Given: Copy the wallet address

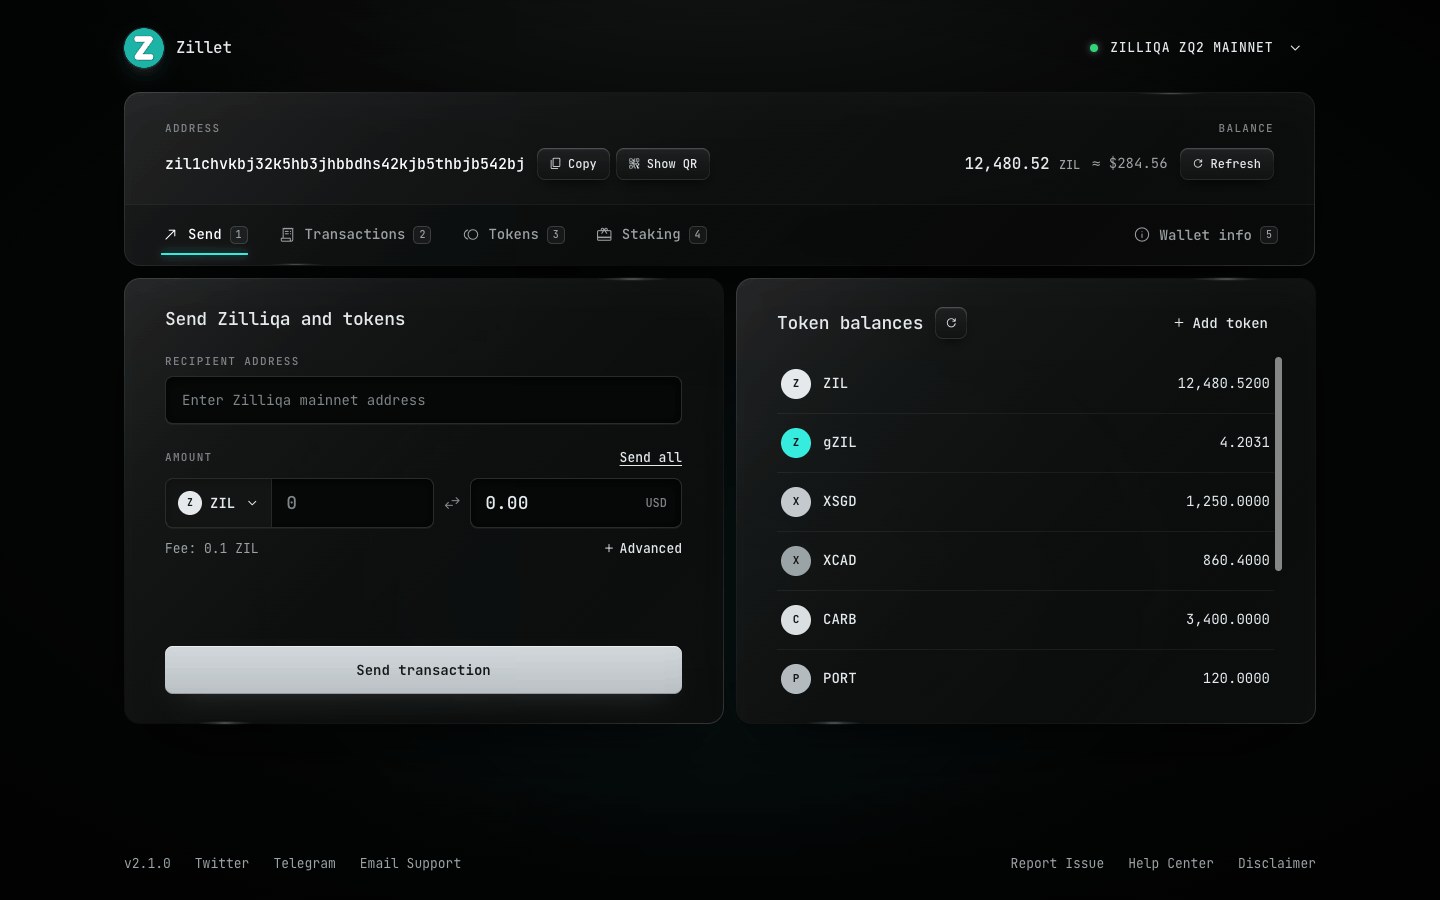Looking at the screenshot, I should point(573,164).
